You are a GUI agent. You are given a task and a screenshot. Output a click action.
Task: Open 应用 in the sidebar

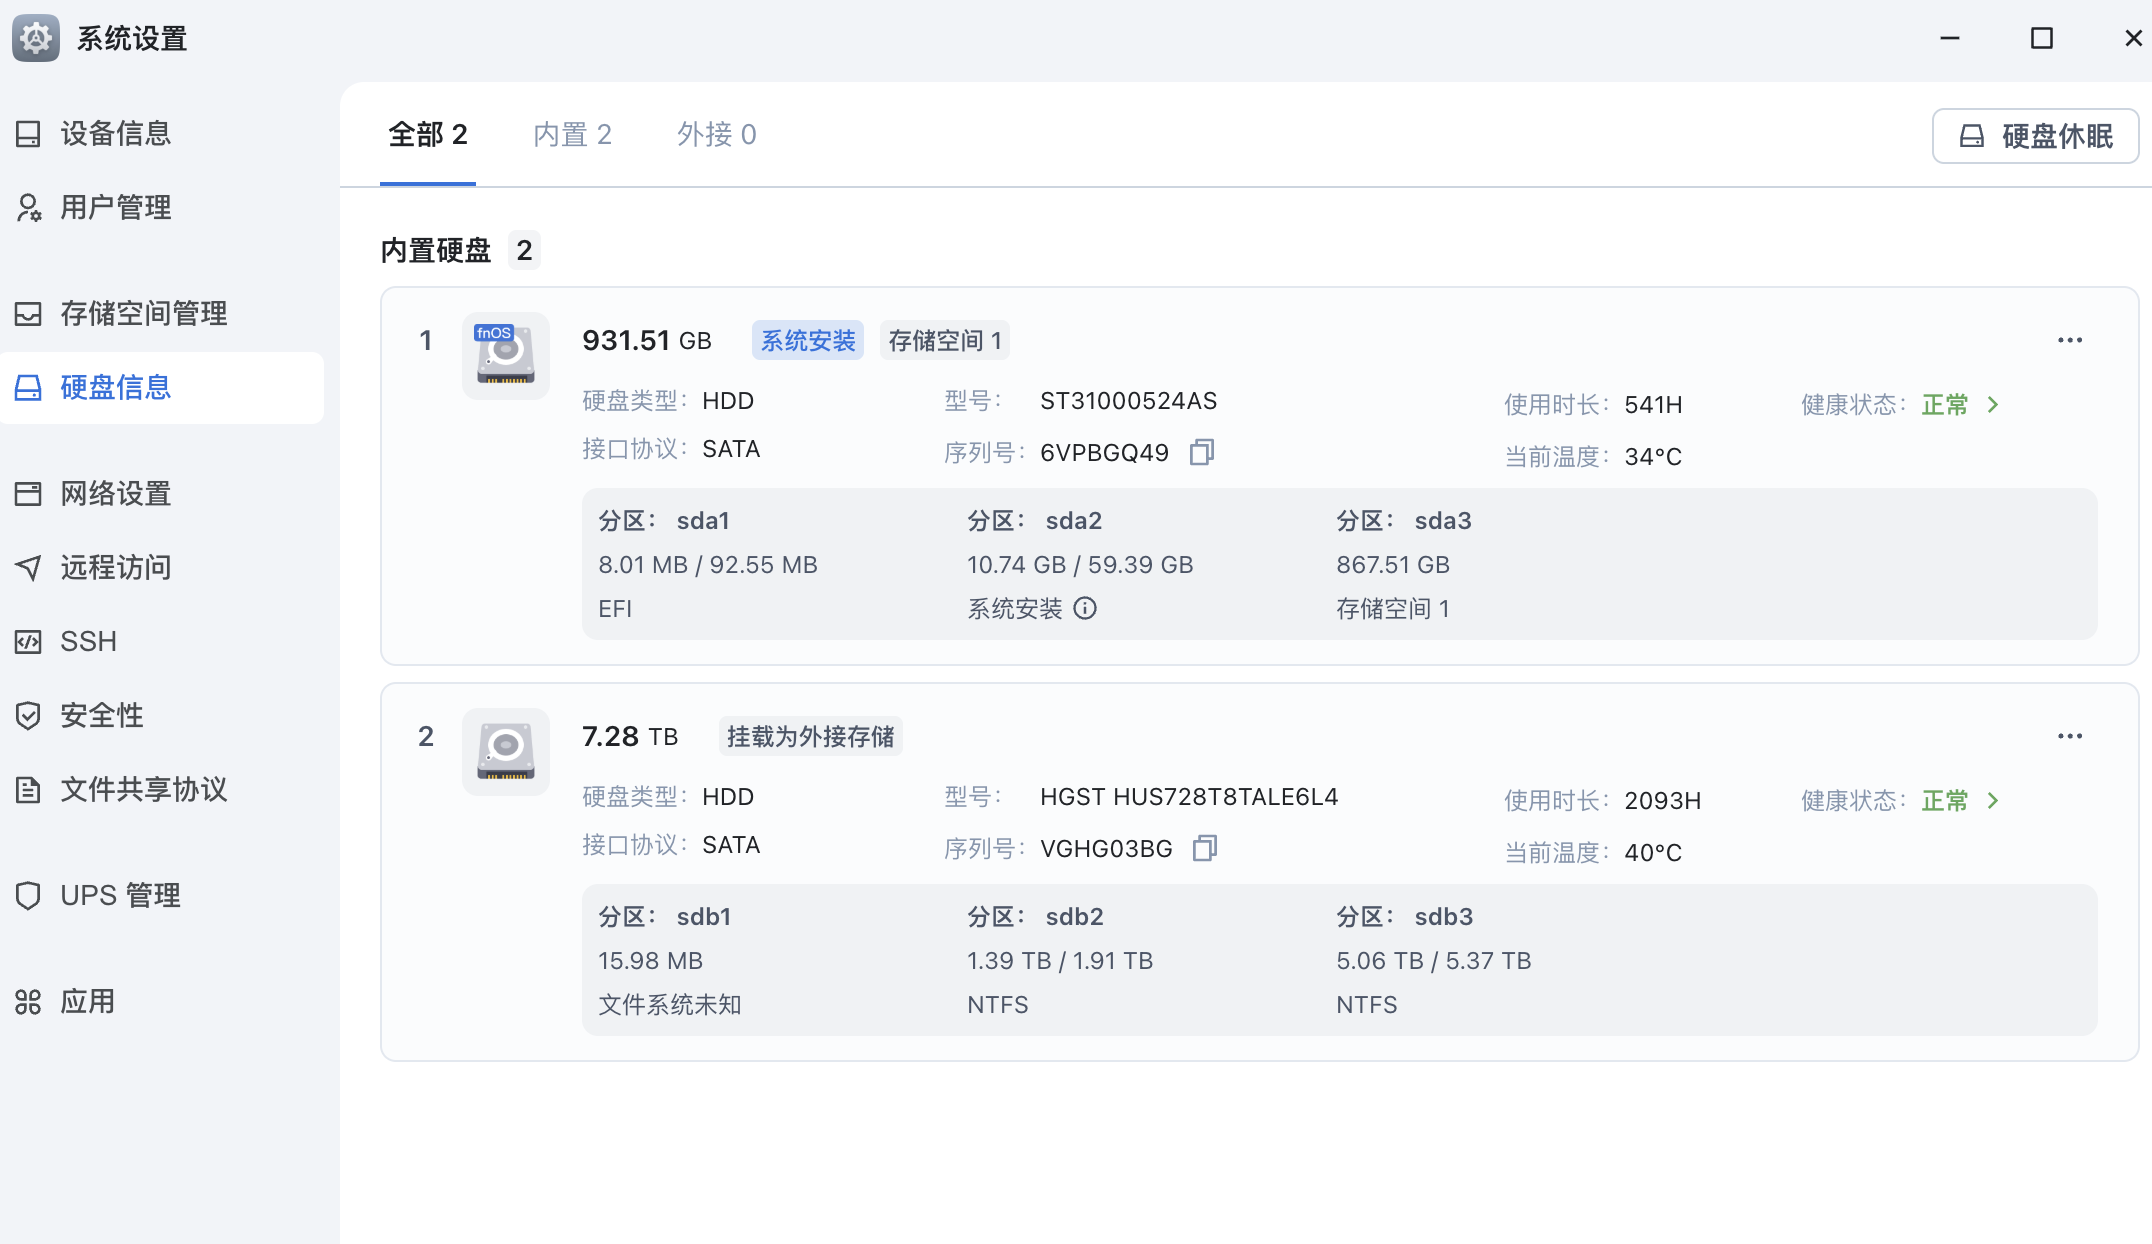coord(162,1002)
